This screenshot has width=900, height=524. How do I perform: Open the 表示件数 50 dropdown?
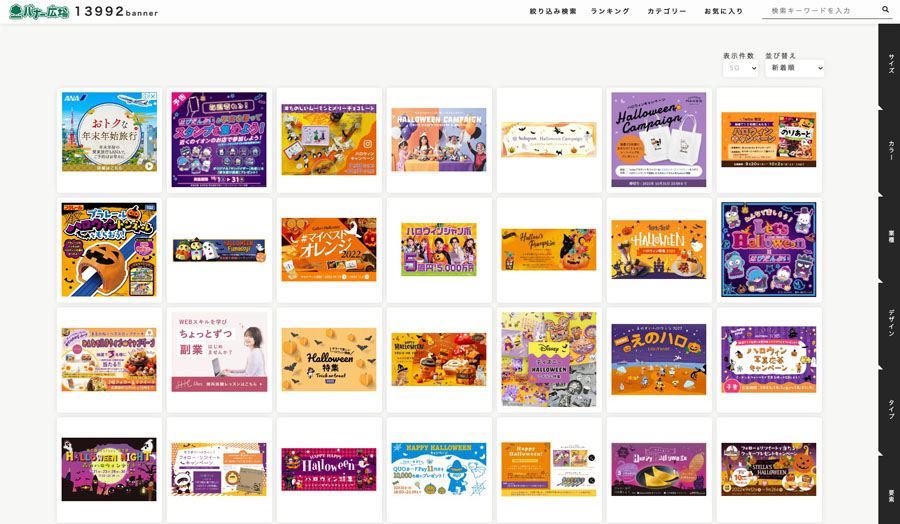click(x=740, y=68)
